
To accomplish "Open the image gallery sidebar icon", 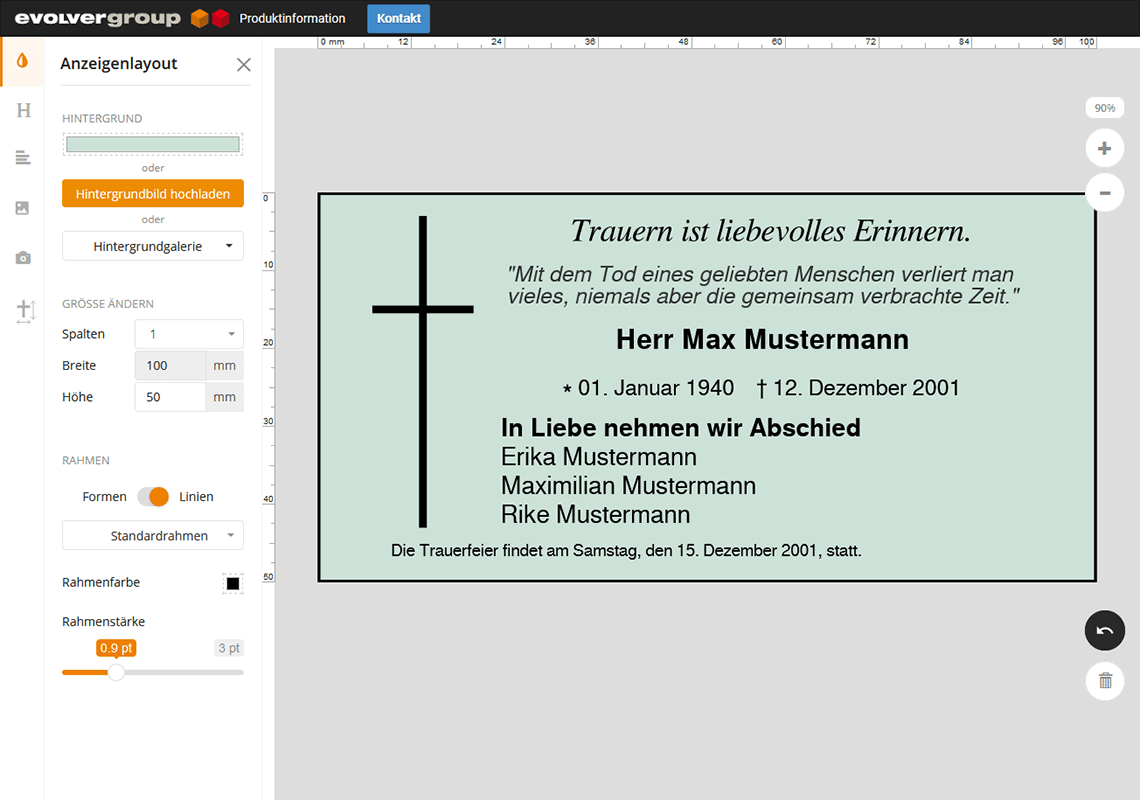I will [23, 208].
